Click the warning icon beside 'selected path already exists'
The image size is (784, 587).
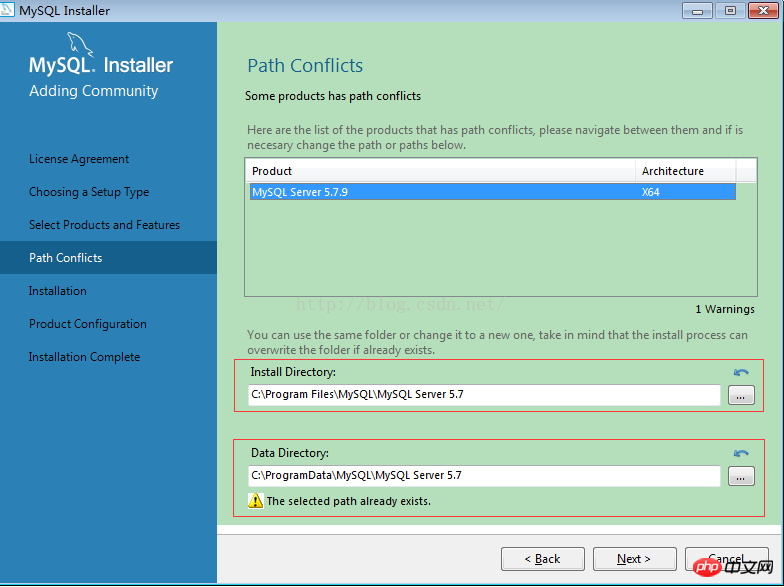pos(256,500)
